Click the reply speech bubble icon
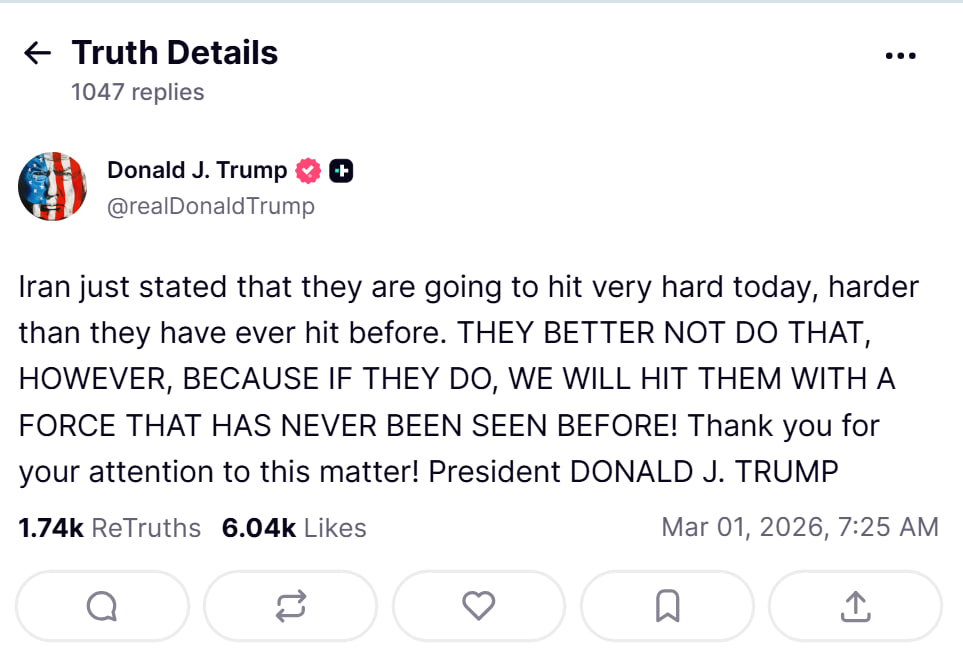The height and width of the screenshot is (668, 963). click(x=102, y=606)
